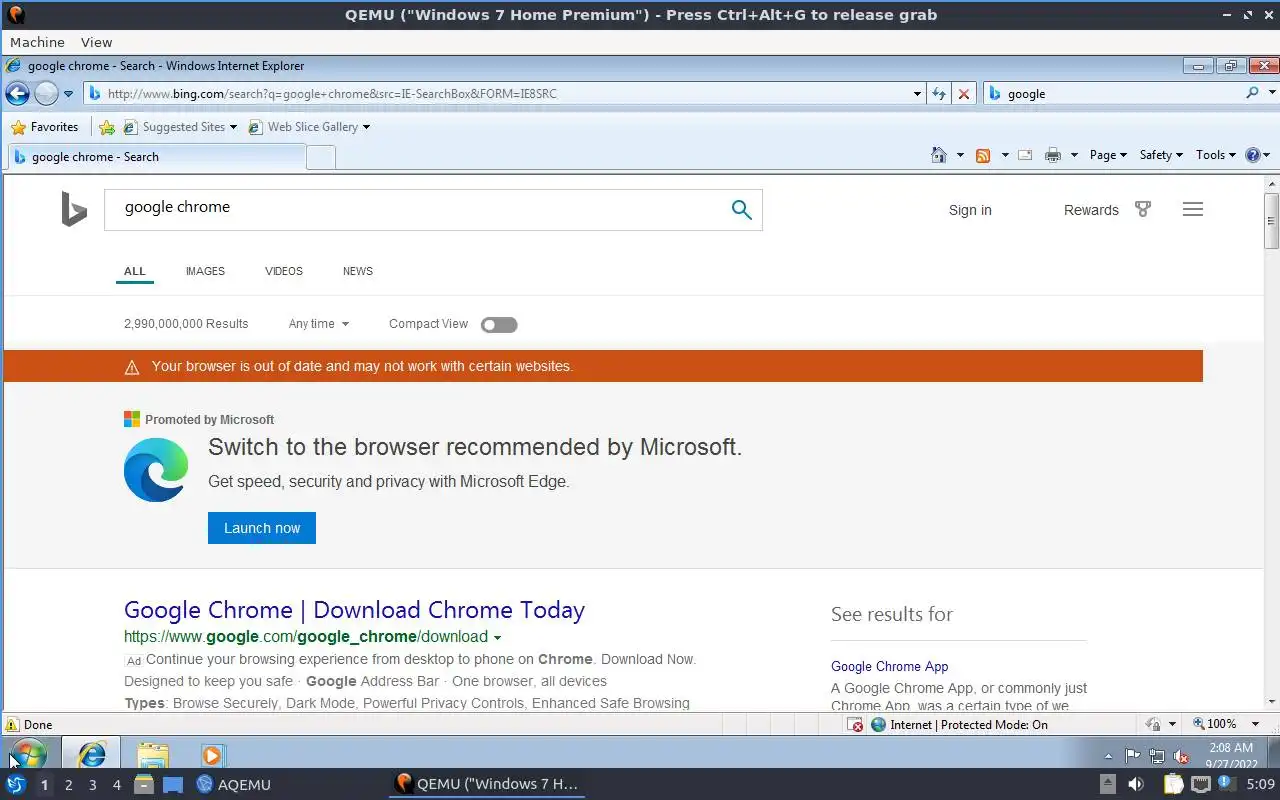Open the Favorites star button
Screen dimensions: 1280x800
[44, 127]
